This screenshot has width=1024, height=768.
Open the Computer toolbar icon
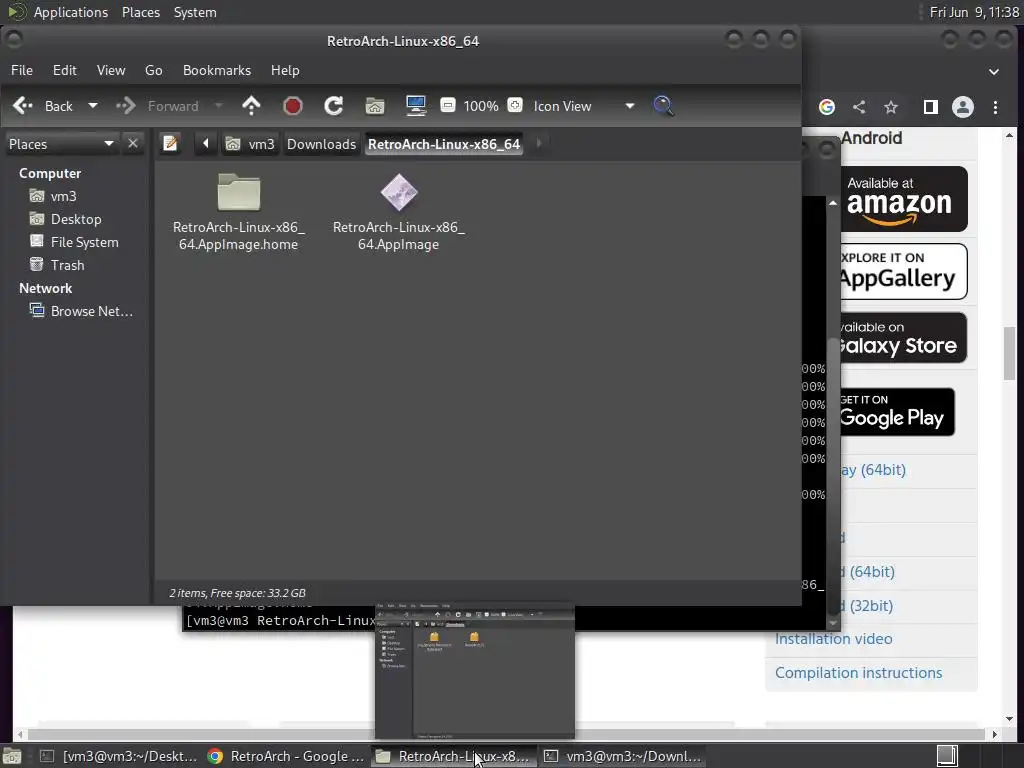coord(416,106)
